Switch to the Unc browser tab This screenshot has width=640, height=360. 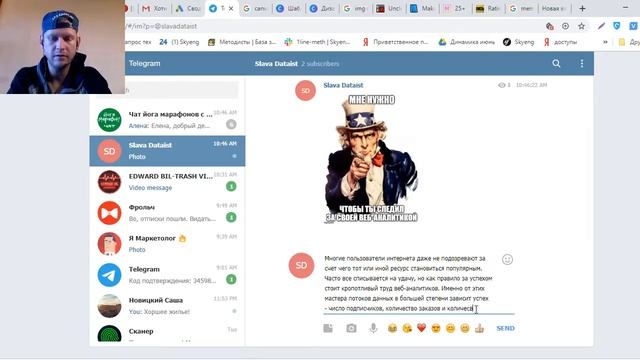389,8
